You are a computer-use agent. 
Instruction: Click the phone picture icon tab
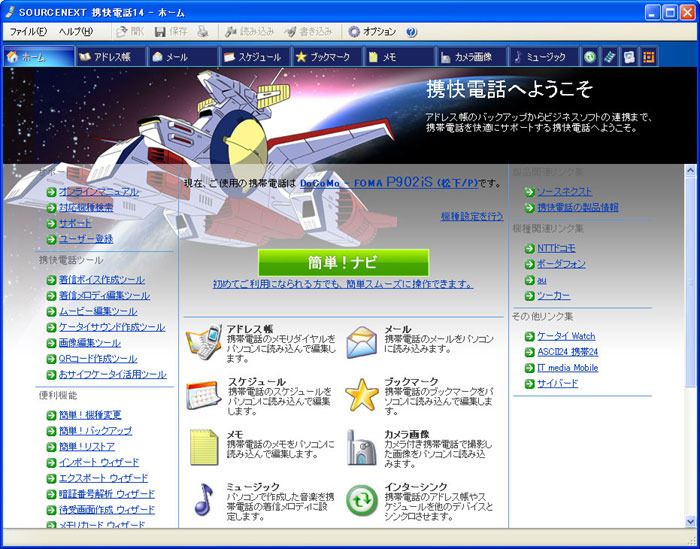coord(629,57)
